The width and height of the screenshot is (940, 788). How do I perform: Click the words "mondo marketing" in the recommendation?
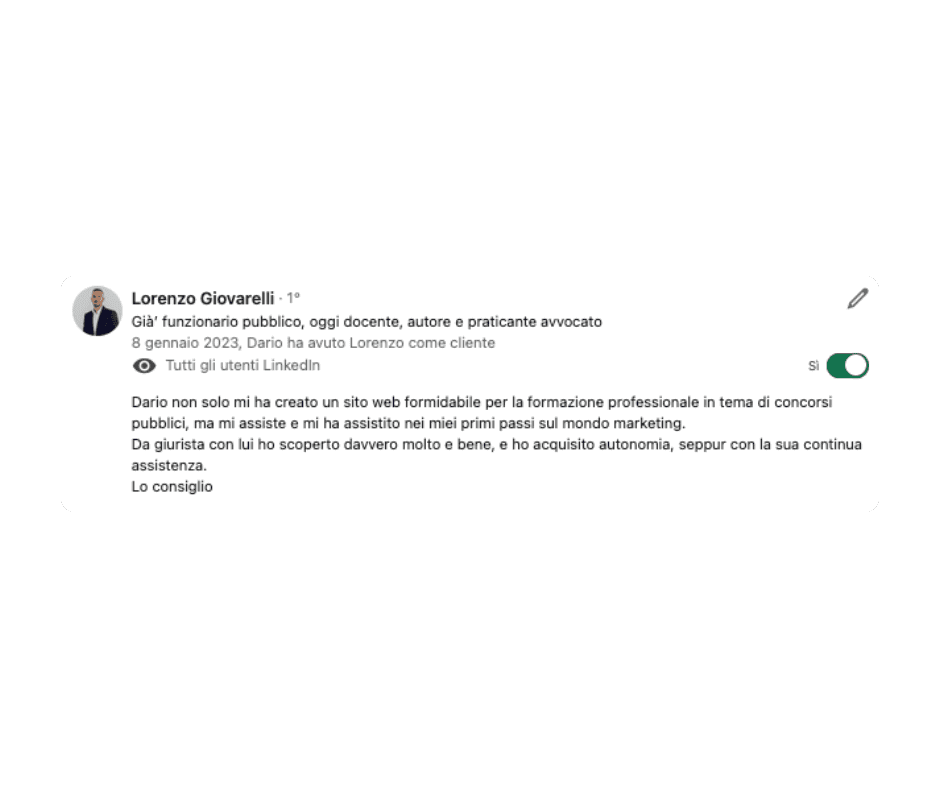coord(623,423)
